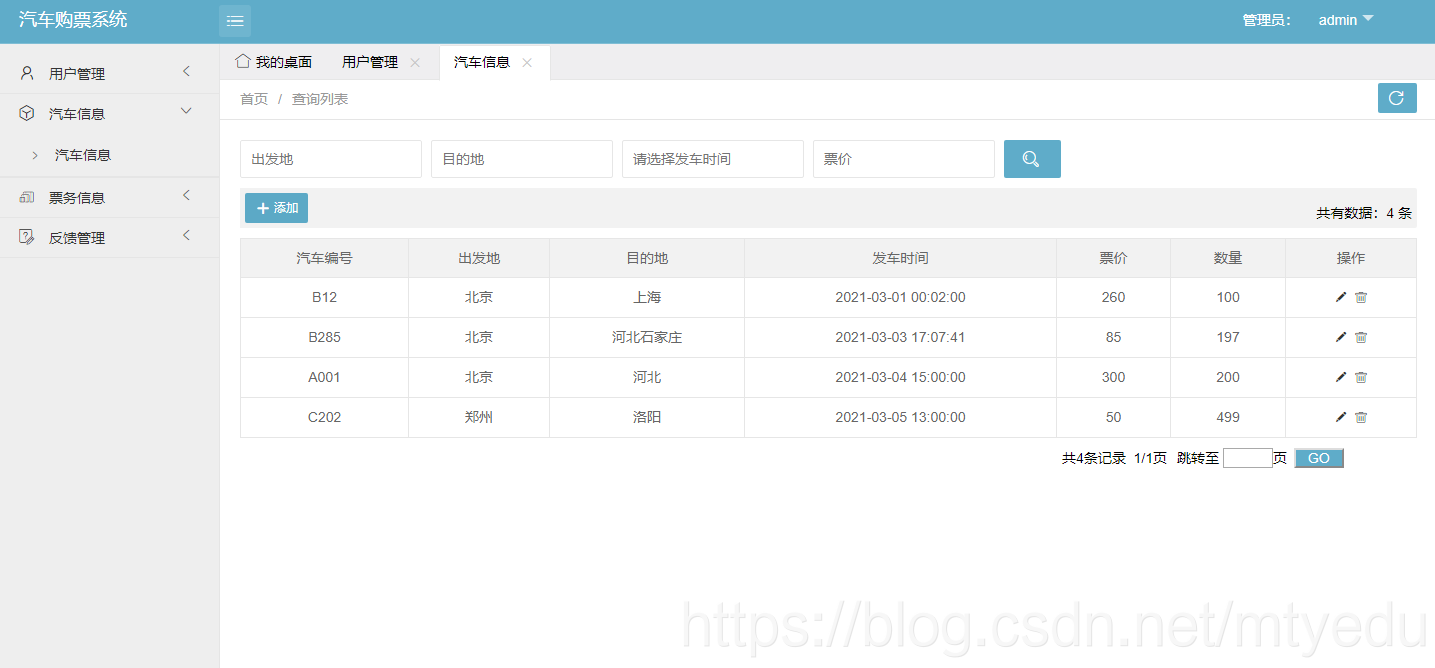Click the 首页 breadcrumb link
Viewport: 1435px width, 668px height.
click(254, 99)
